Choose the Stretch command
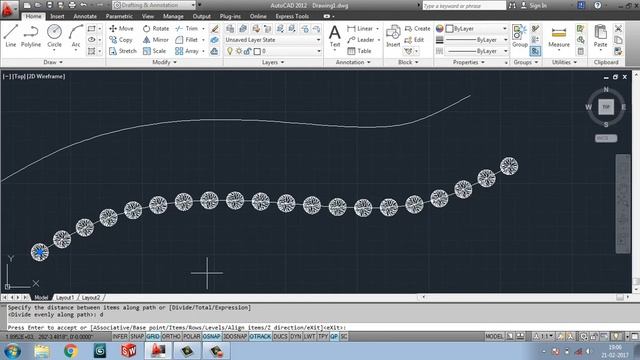Viewport: 640px width, 360px height. (x=123, y=51)
